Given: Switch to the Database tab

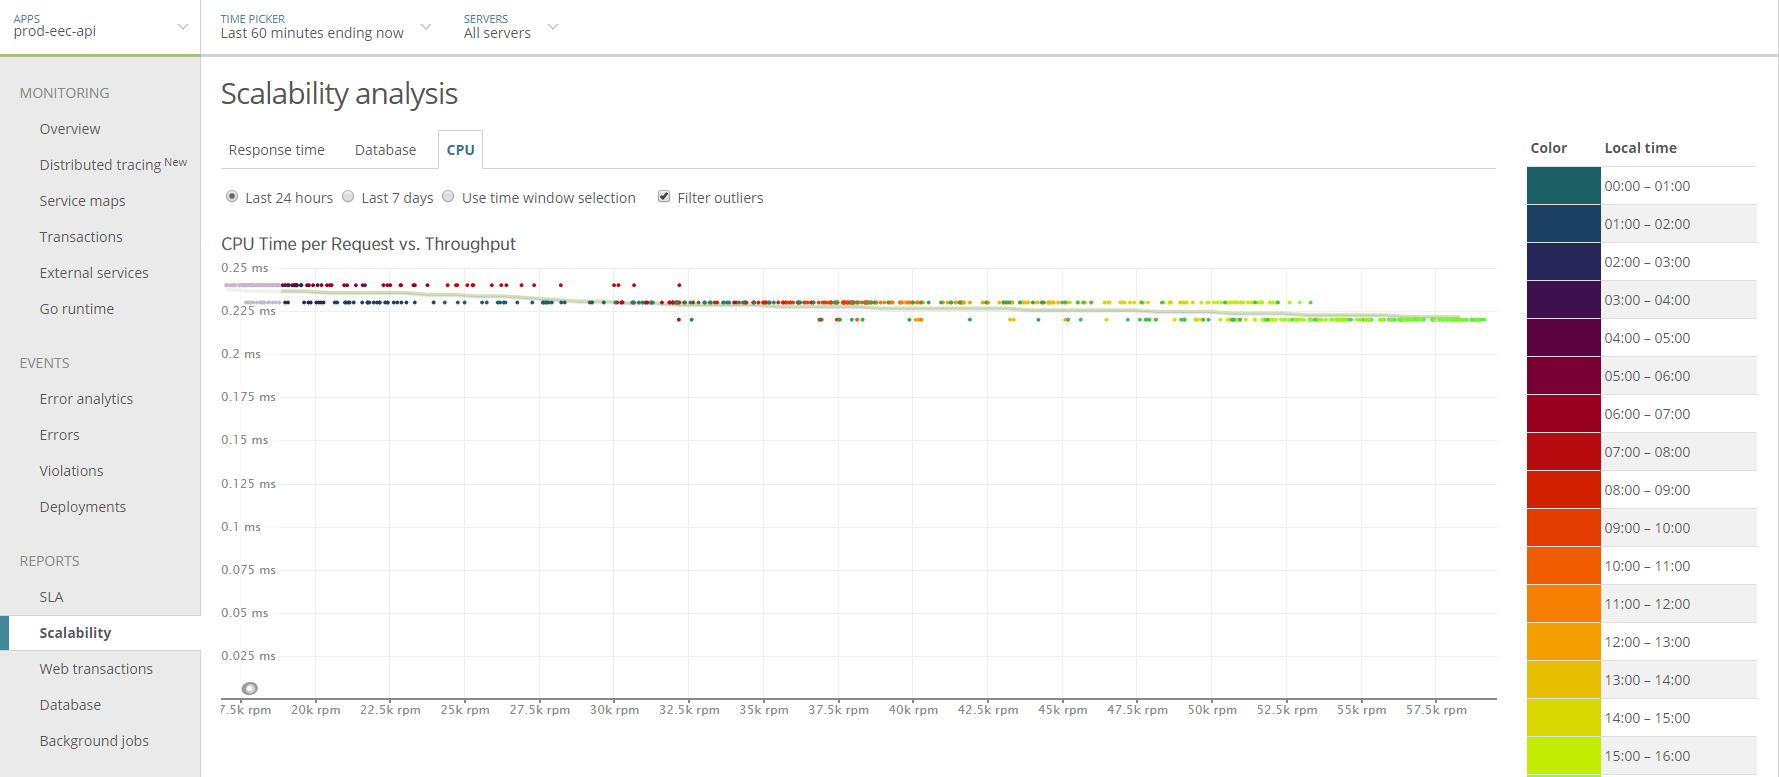Looking at the screenshot, I should tap(385, 150).
